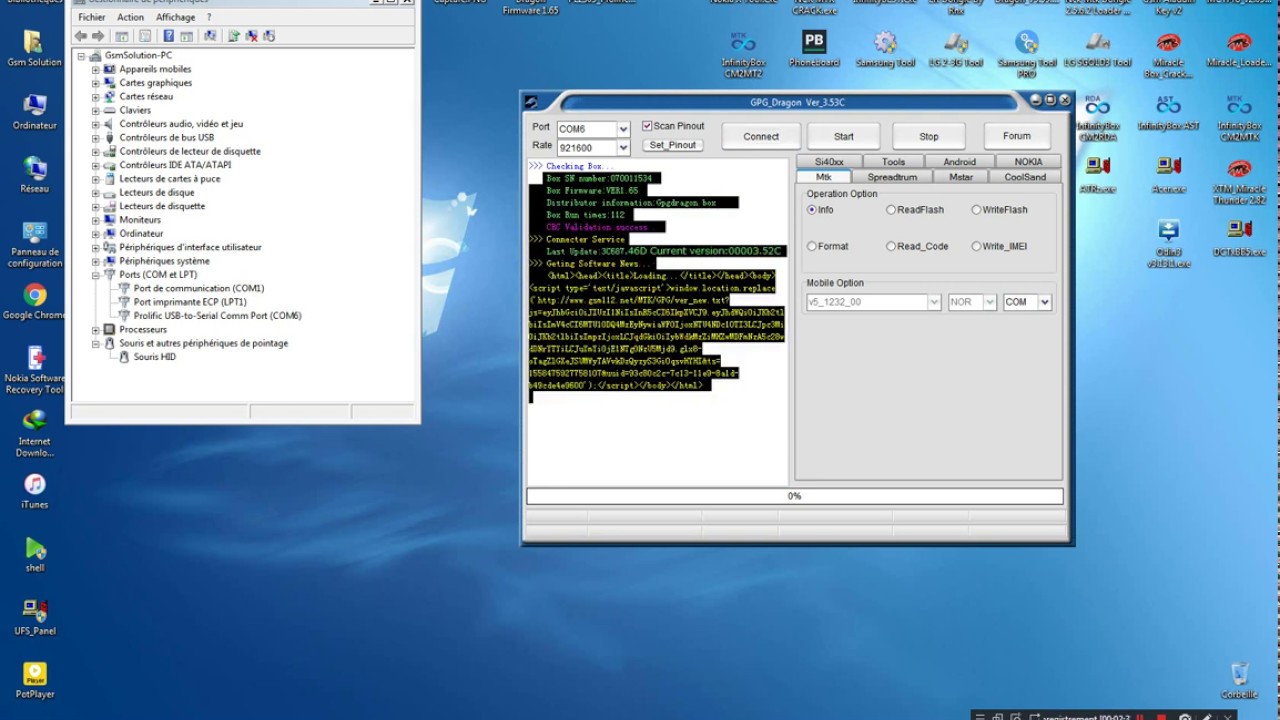Image resolution: width=1280 pixels, height=720 pixels.
Task: Switch to the Android tab
Action: tap(959, 162)
